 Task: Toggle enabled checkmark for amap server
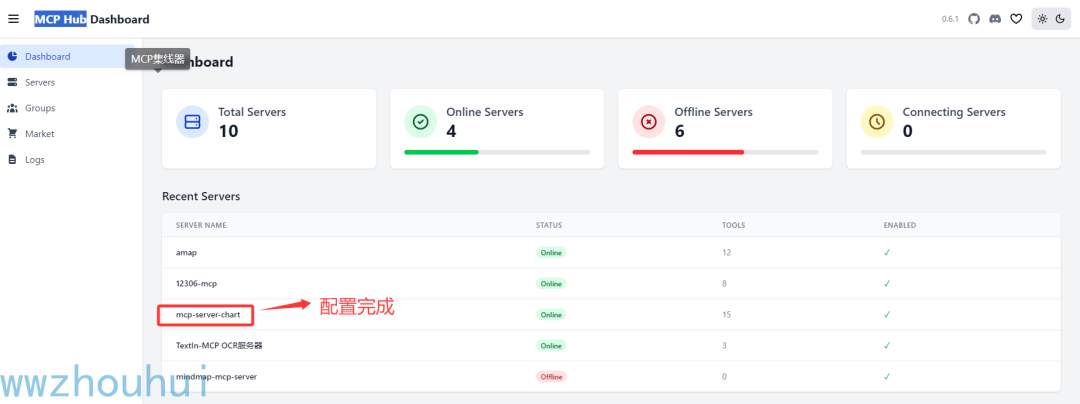[887, 253]
